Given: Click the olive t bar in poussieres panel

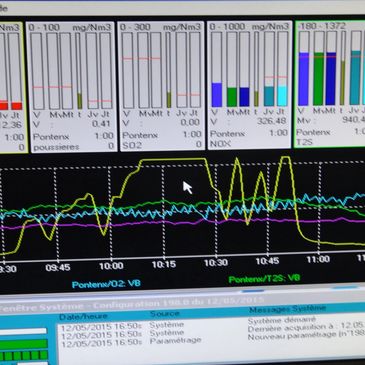Looking at the screenshot, I should click(80, 101).
